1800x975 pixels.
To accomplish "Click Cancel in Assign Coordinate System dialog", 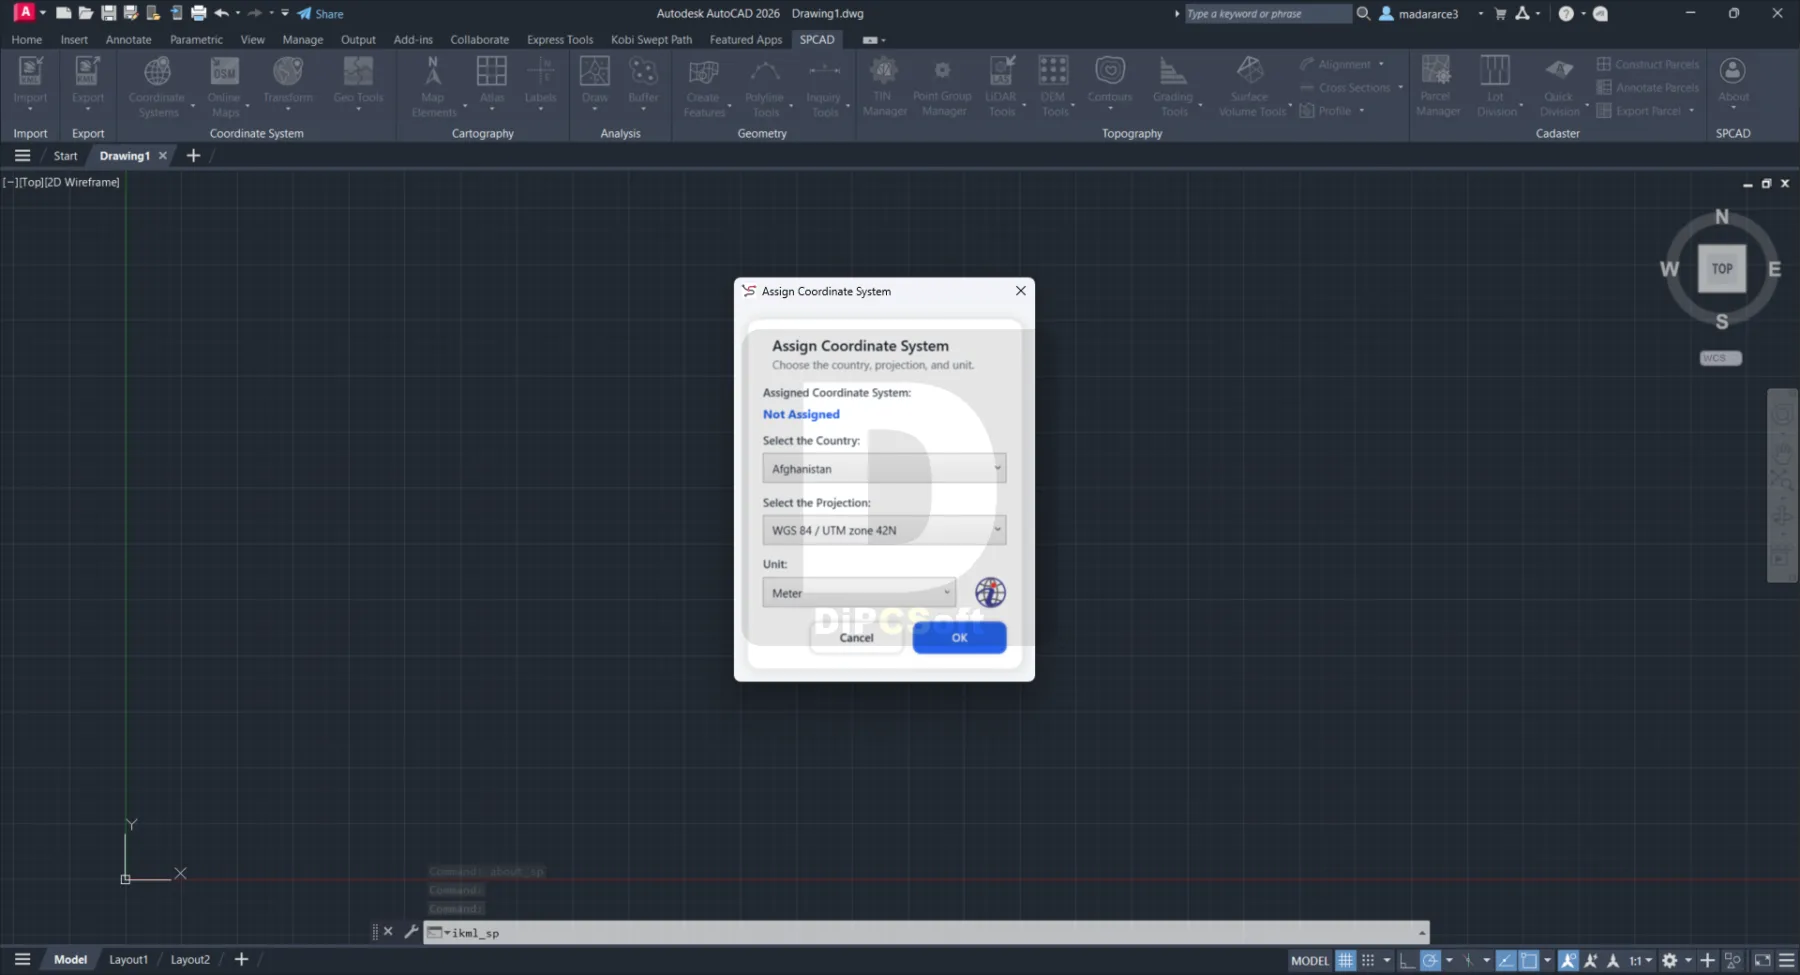I will pos(856,637).
